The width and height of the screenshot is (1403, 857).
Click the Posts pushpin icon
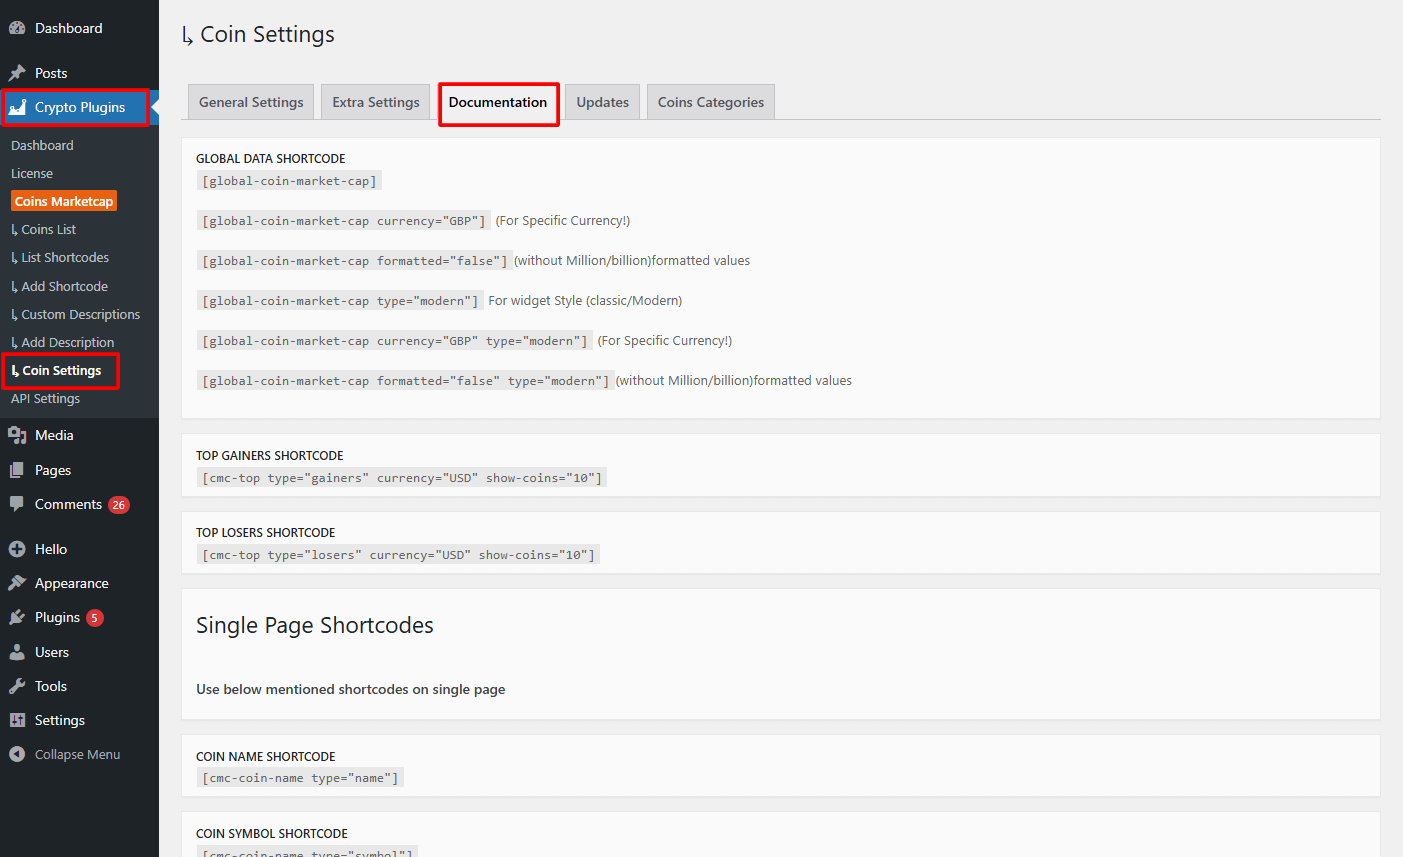coord(17,73)
